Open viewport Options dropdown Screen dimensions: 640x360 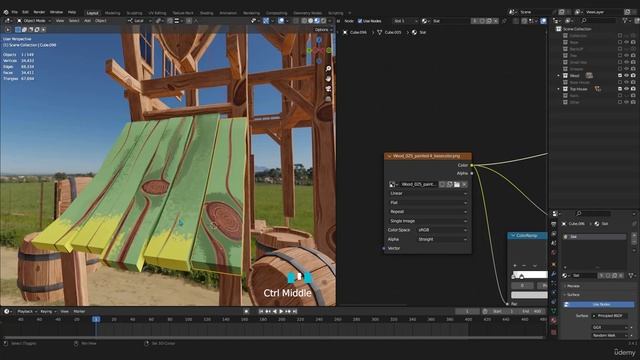(x=323, y=30)
